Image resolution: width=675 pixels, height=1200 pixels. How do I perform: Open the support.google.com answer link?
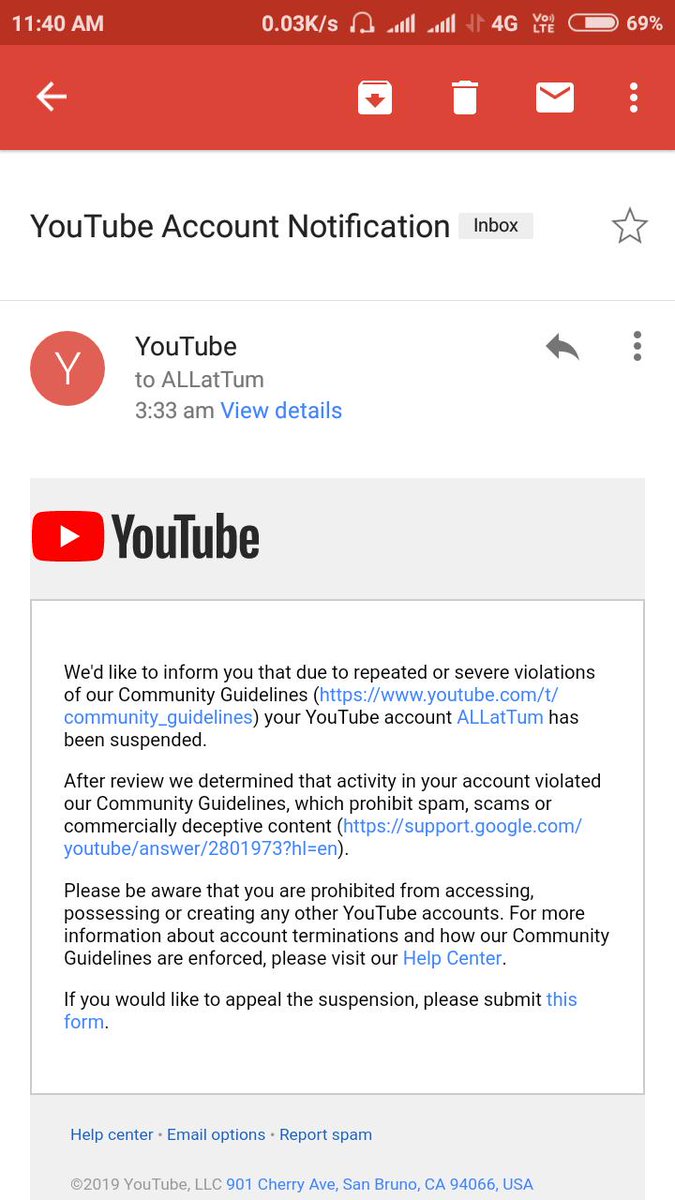tap(323, 838)
